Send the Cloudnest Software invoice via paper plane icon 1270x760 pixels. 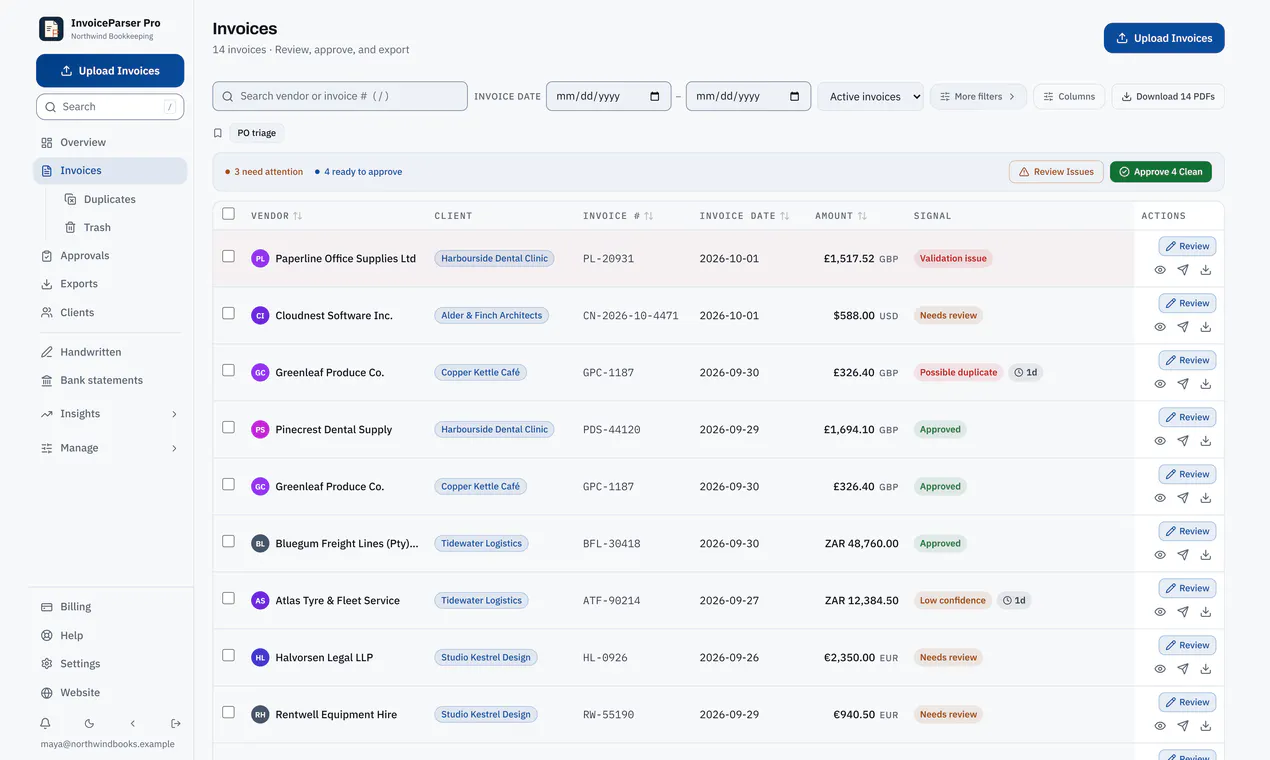pyautogui.click(x=1183, y=327)
